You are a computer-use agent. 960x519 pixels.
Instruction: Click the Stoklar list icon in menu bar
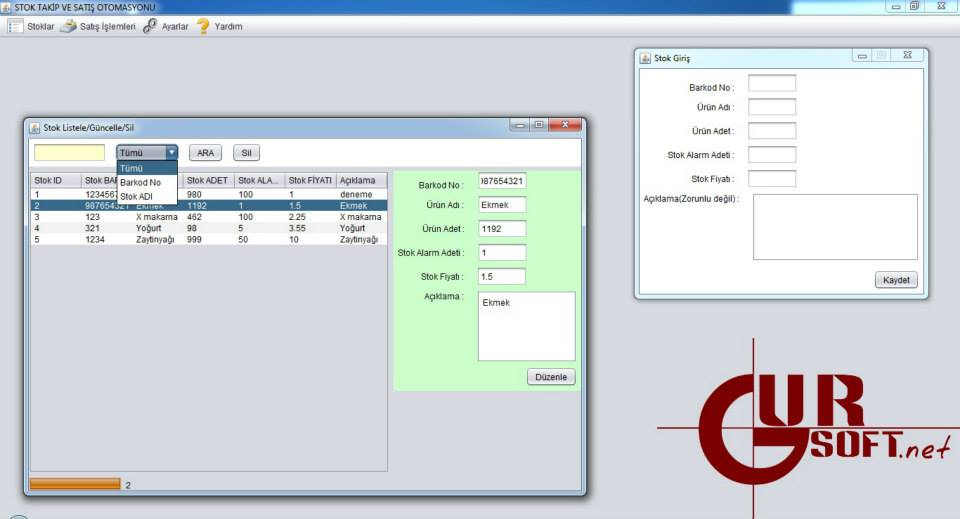tap(15, 26)
